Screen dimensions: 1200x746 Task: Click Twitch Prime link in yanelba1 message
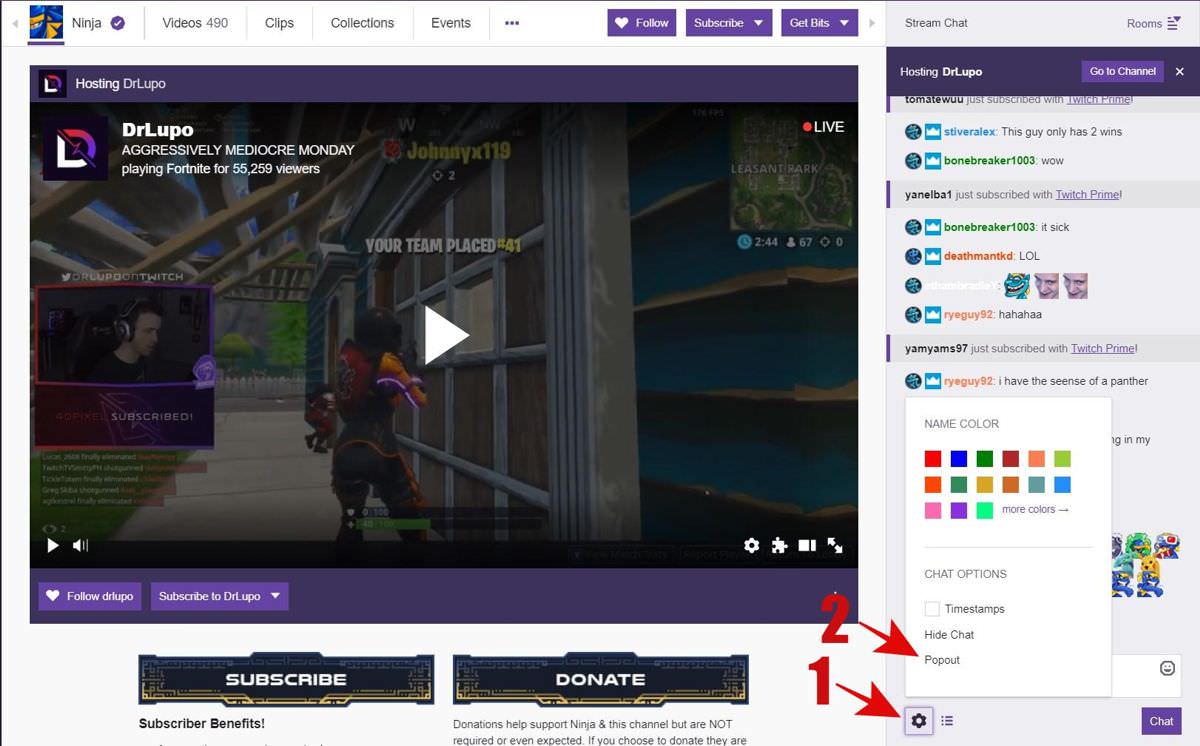pyautogui.click(x=1088, y=195)
